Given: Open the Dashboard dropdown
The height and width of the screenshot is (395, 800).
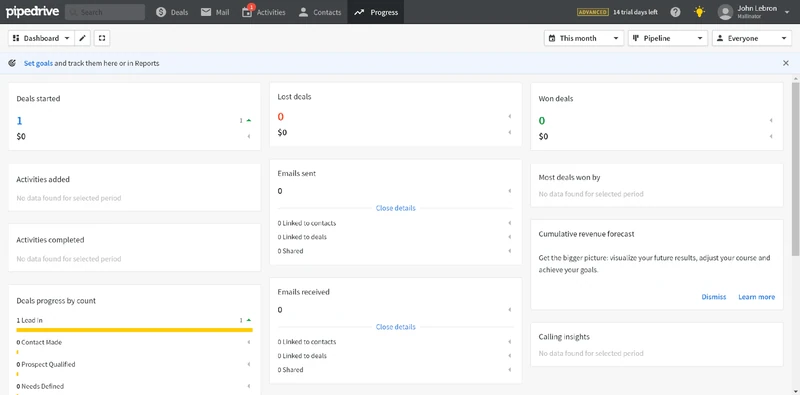Looking at the screenshot, I should tap(41, 38).
